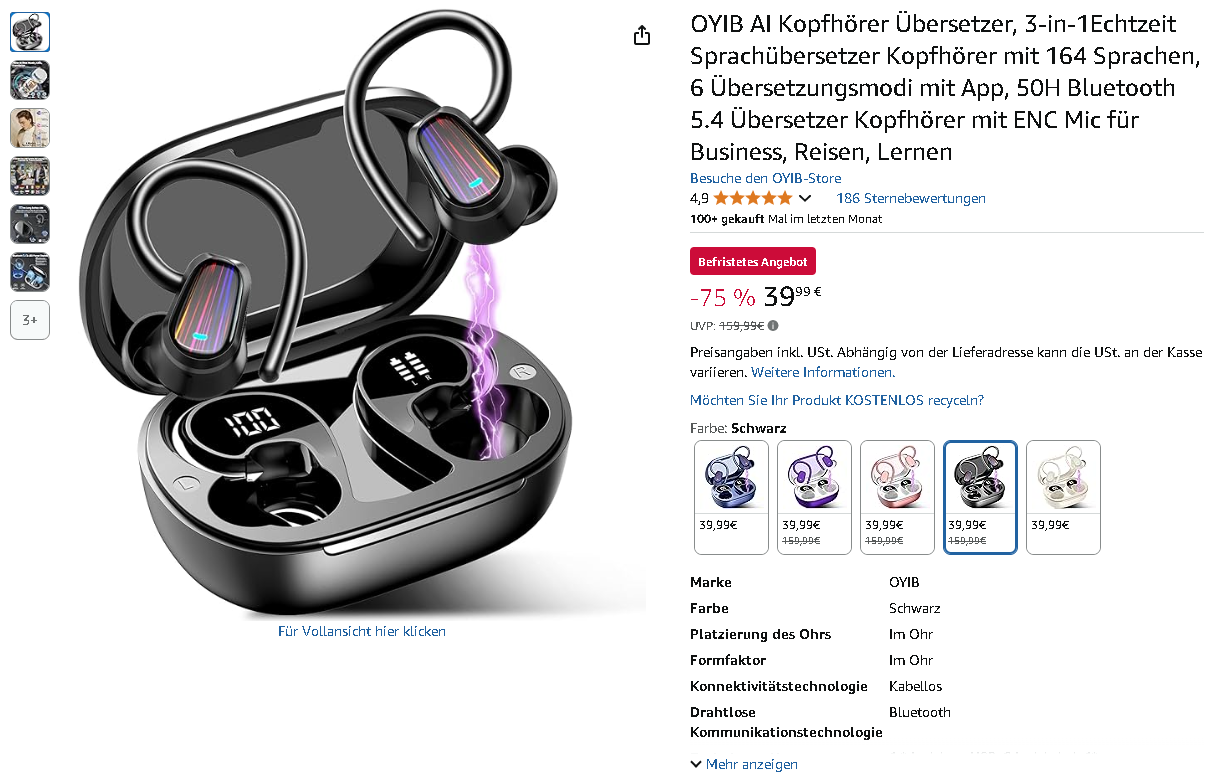Screen dimensions: 1207x776
Task: Choose the black Schwarz color variant
Action: pyautogui.click(x=980, y=497)
